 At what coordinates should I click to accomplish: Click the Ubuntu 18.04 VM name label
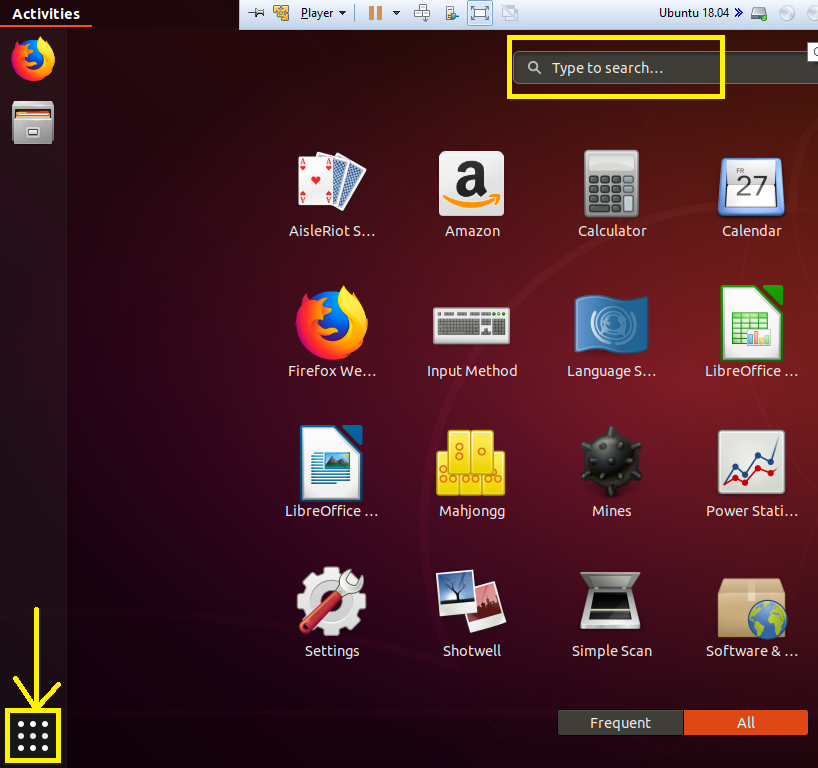click(x=693, y=13)
